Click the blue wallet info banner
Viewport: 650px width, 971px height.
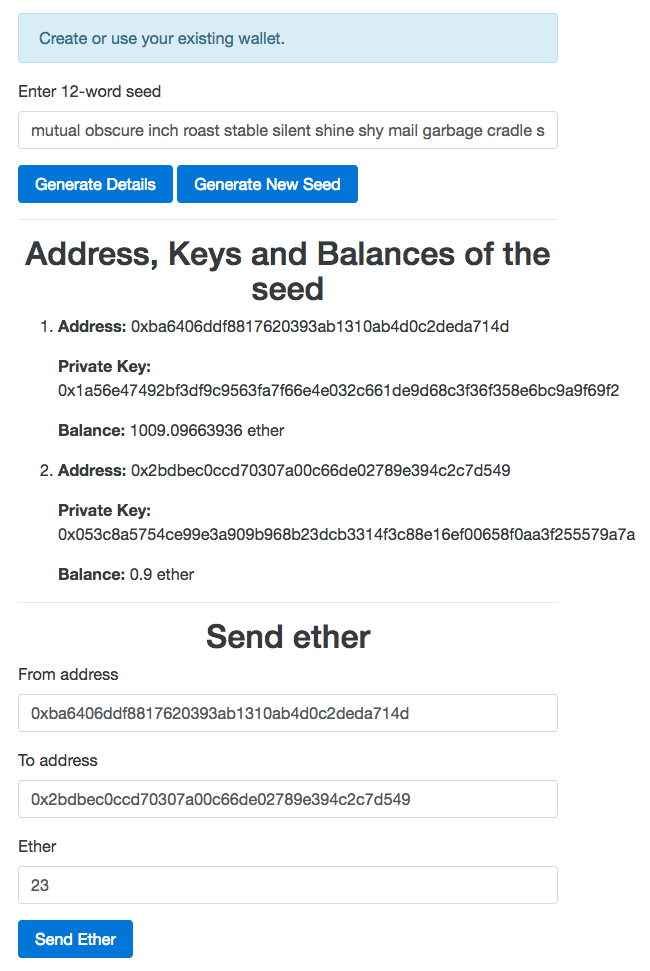coord(287,39)
